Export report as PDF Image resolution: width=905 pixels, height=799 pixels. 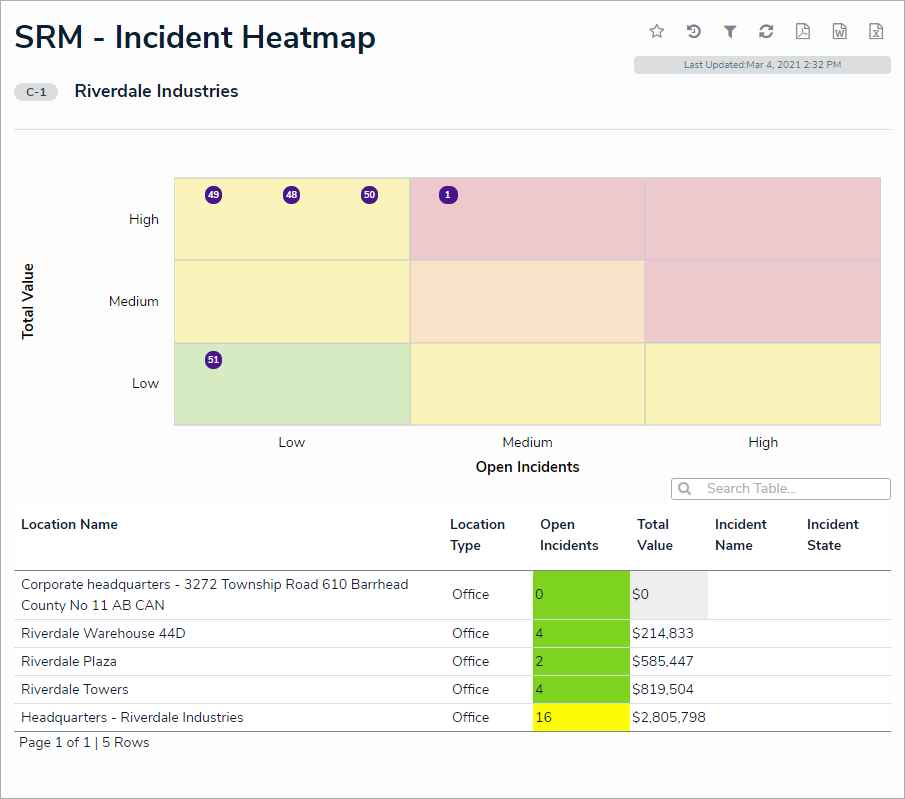pyautogui.click(x=802, y=32)
